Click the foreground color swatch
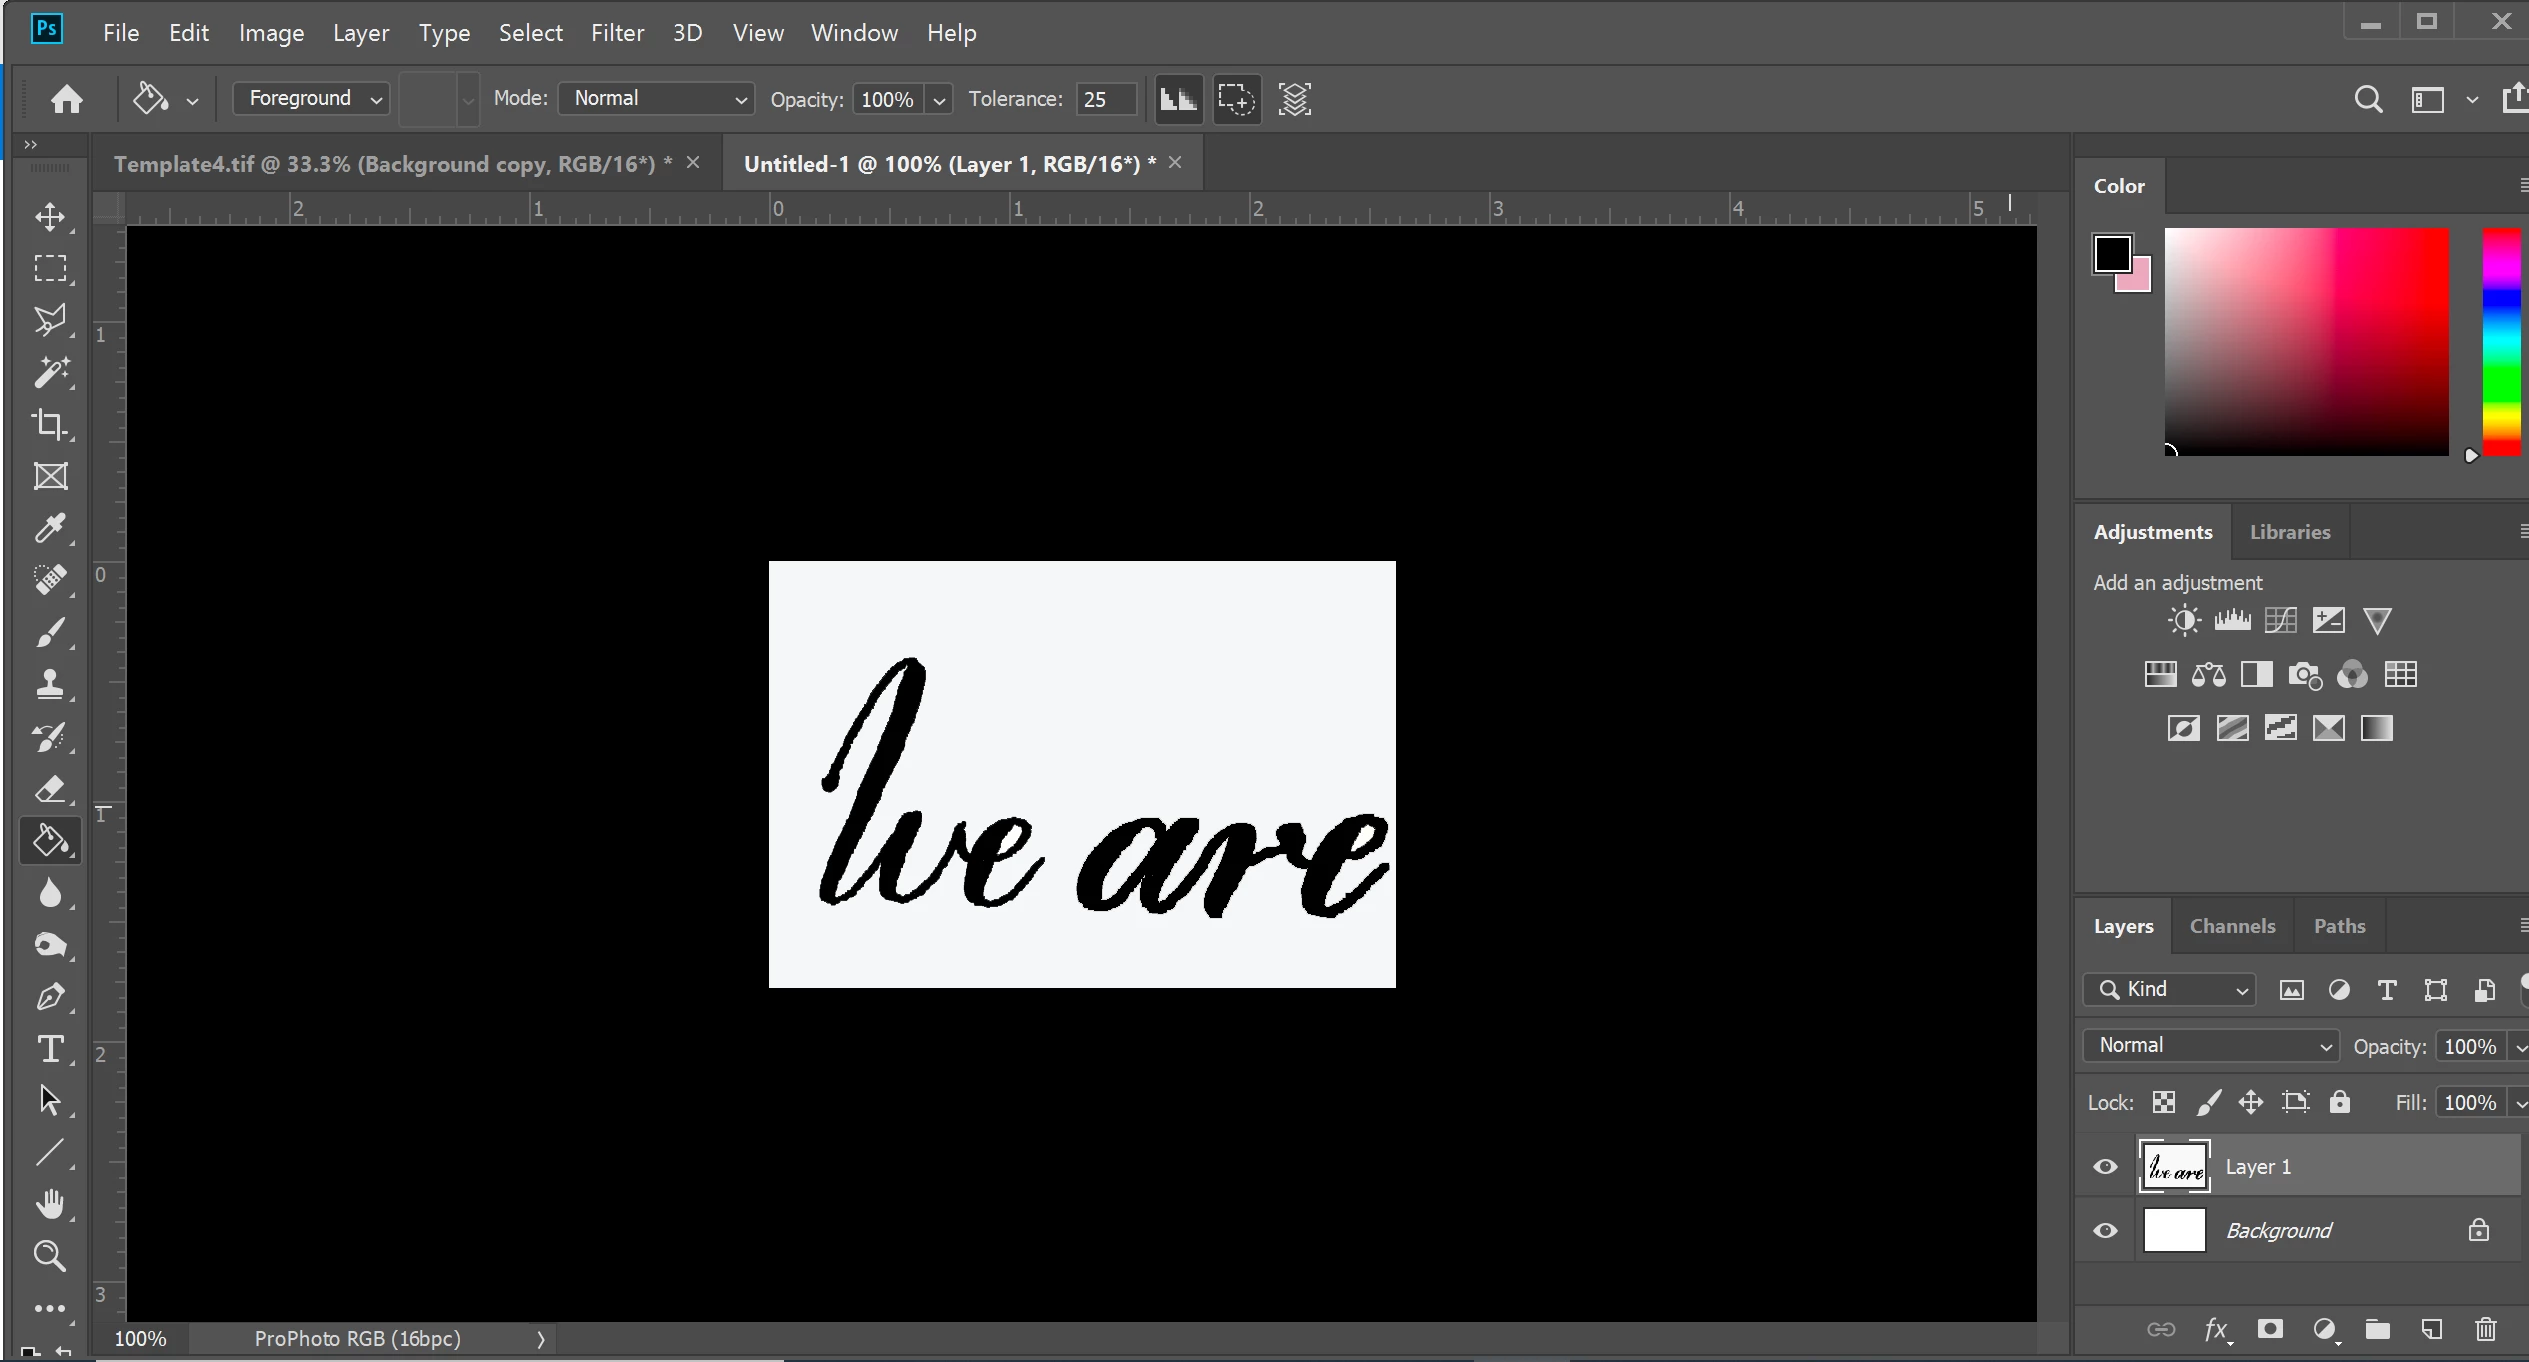2529x1362 pixels. (x=2112, y=254)
